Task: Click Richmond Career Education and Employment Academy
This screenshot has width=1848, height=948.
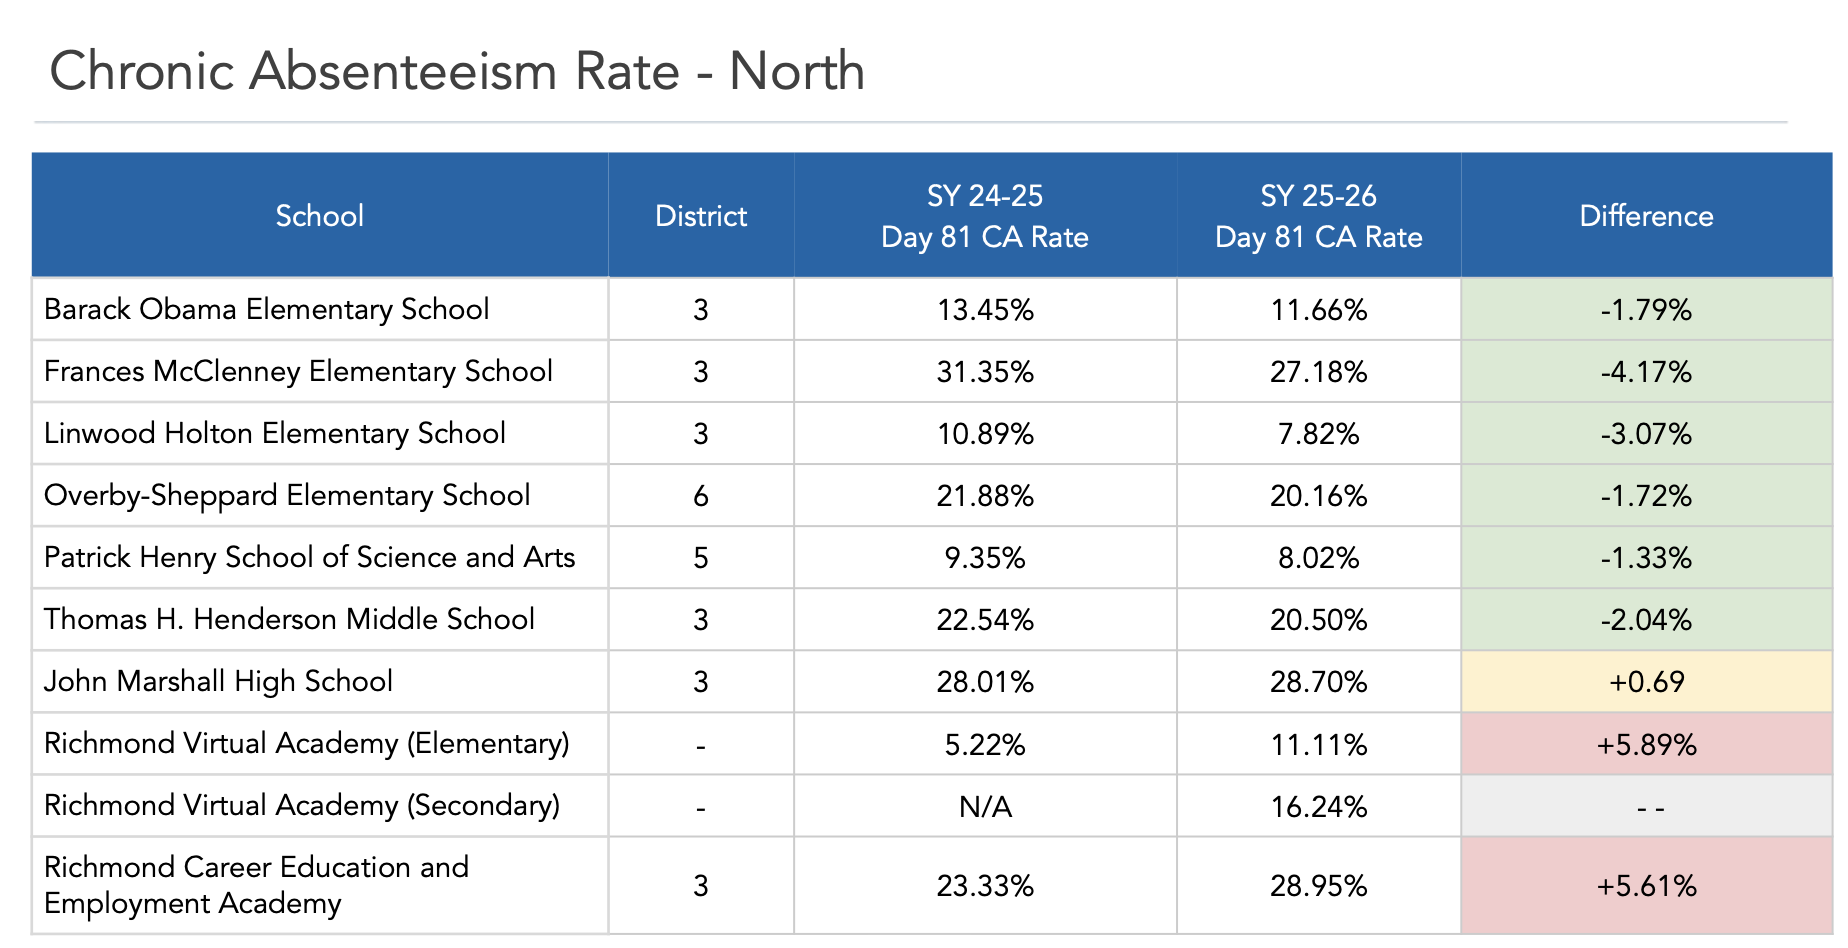Action: 256,885
